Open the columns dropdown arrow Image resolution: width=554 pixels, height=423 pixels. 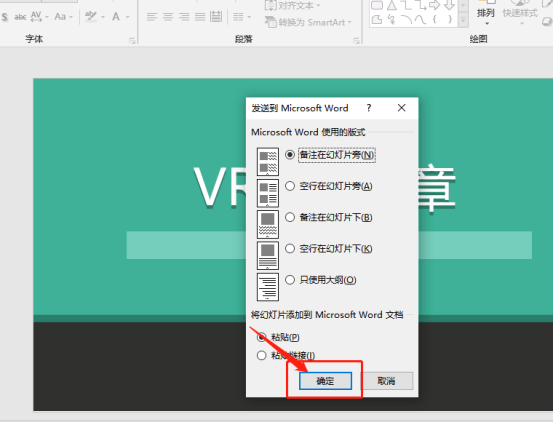pyautogui.click(x=249, y=17)
